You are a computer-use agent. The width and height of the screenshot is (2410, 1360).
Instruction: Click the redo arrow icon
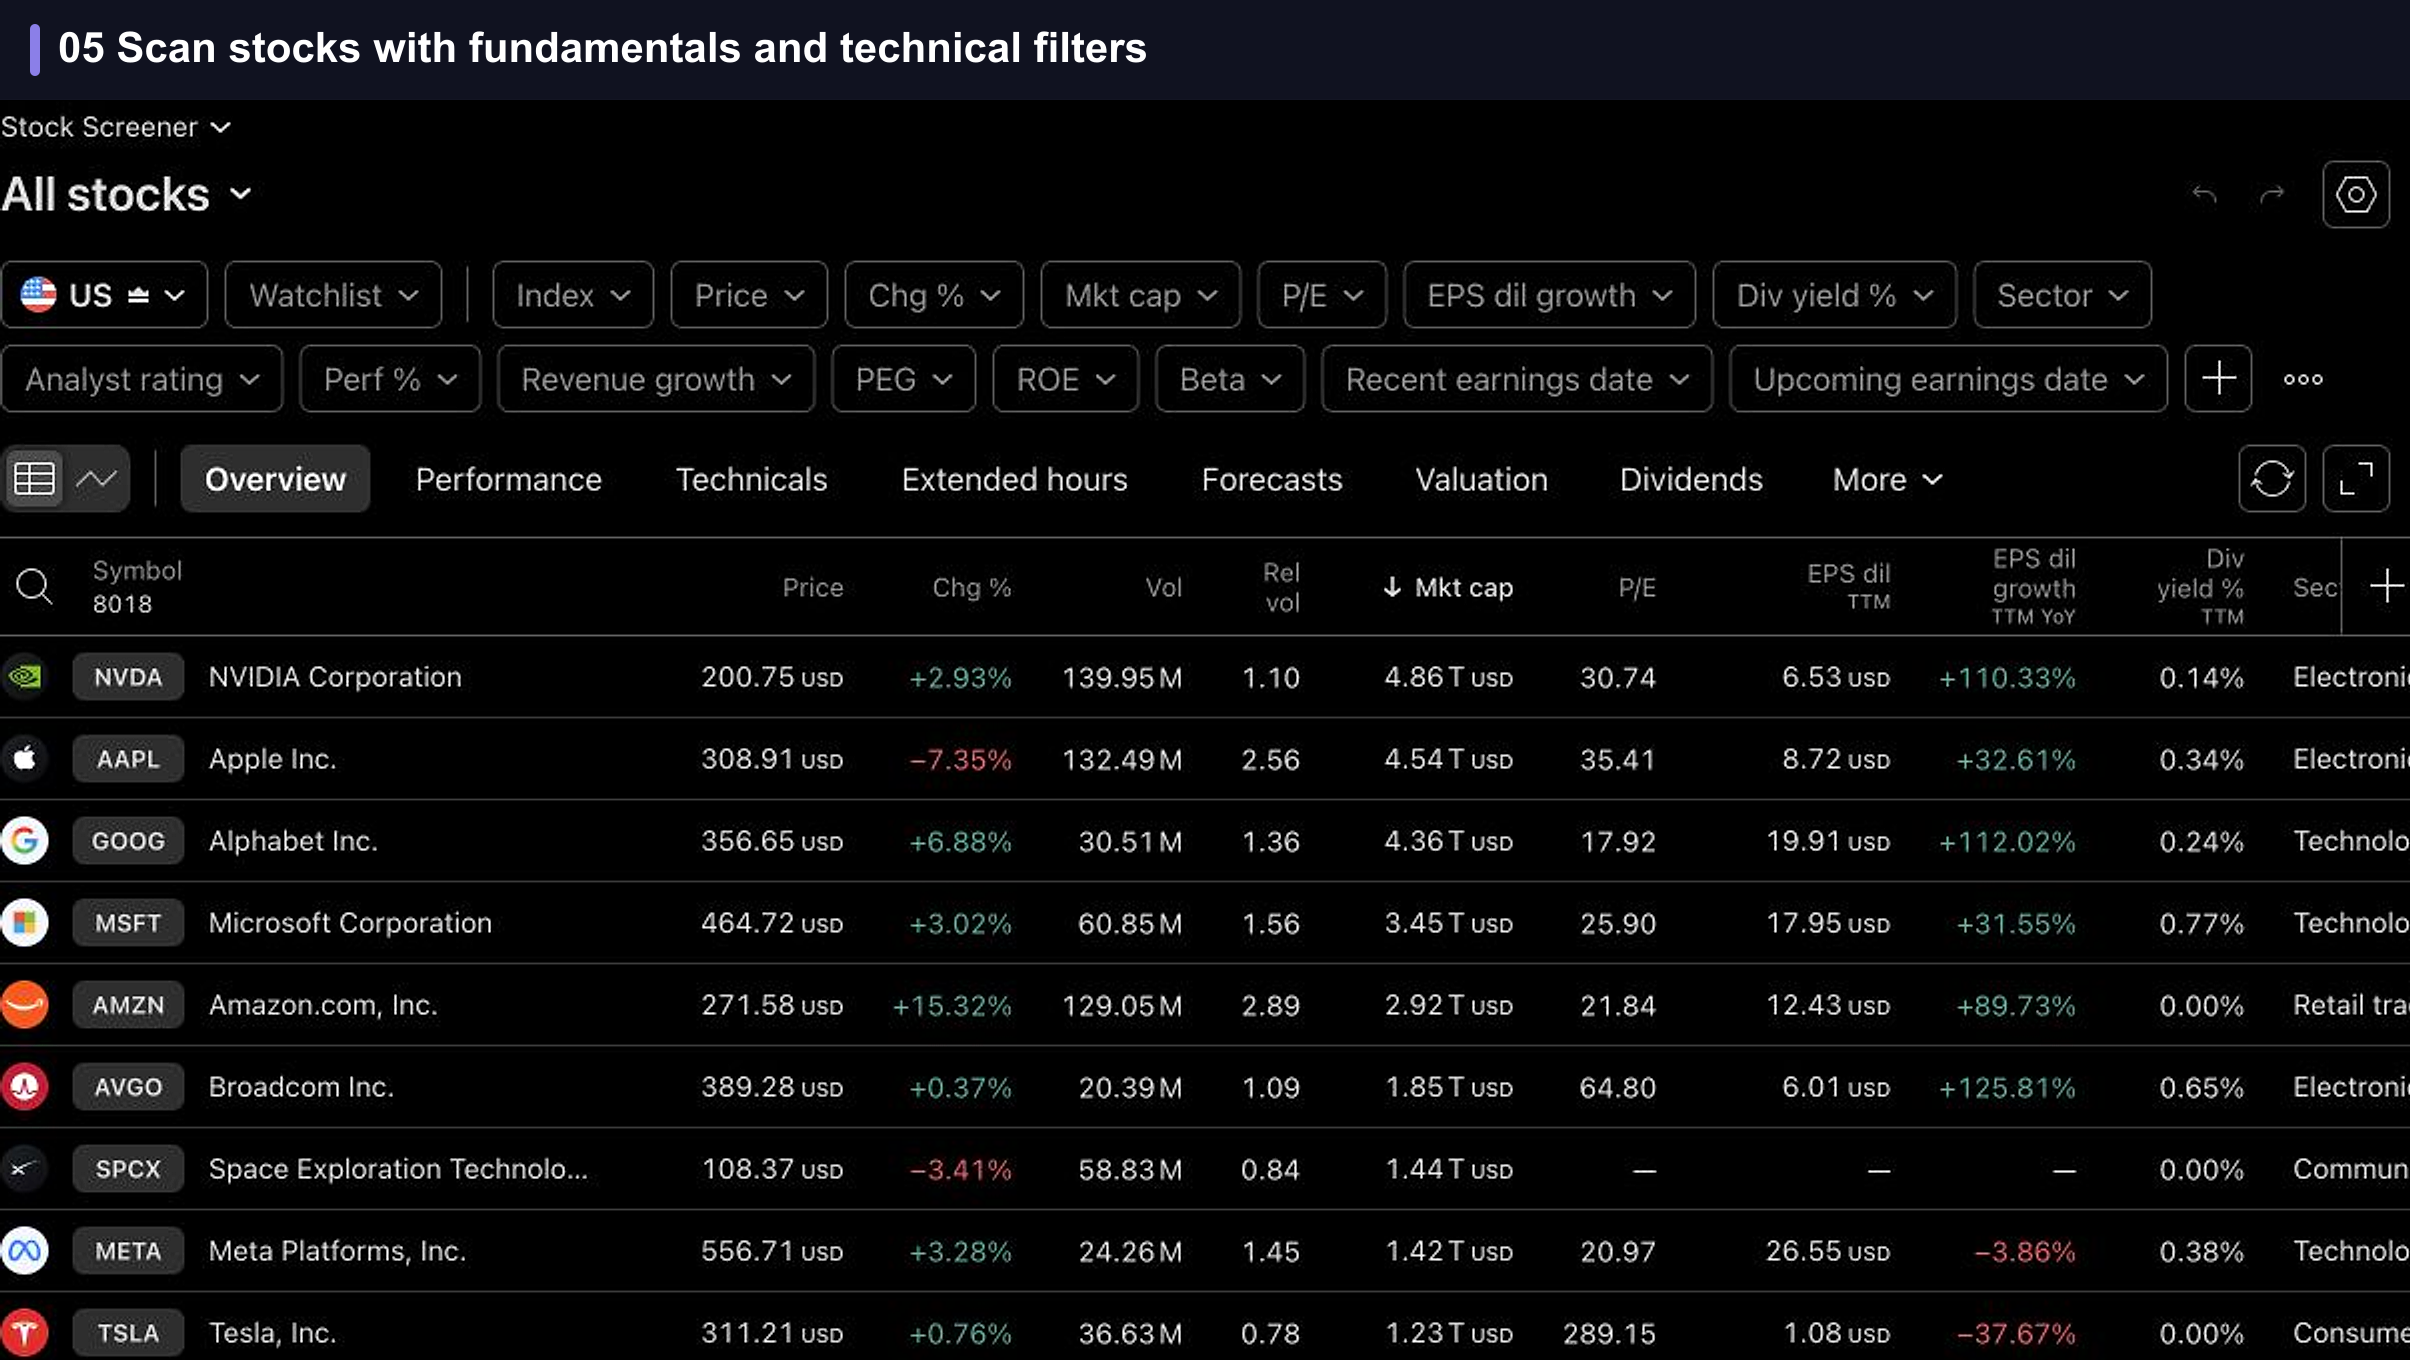2272,194
